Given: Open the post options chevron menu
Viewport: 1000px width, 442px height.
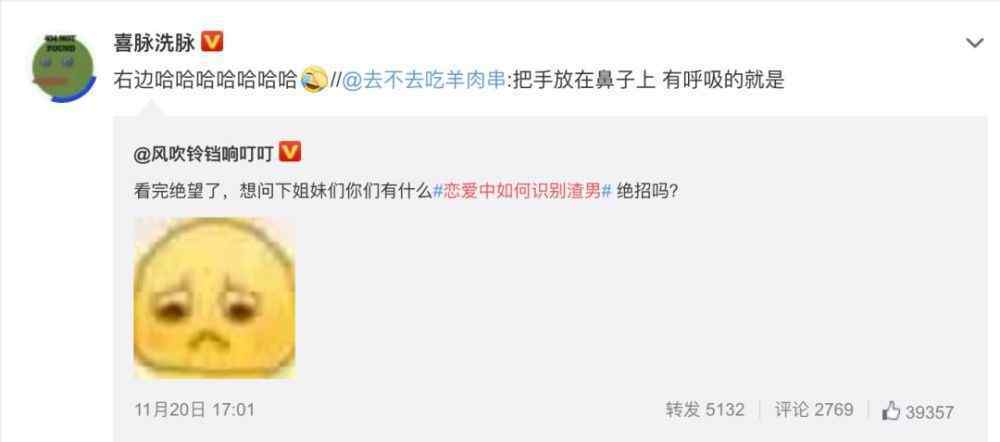Looking at the screenshot, I should tap(974, 43).
